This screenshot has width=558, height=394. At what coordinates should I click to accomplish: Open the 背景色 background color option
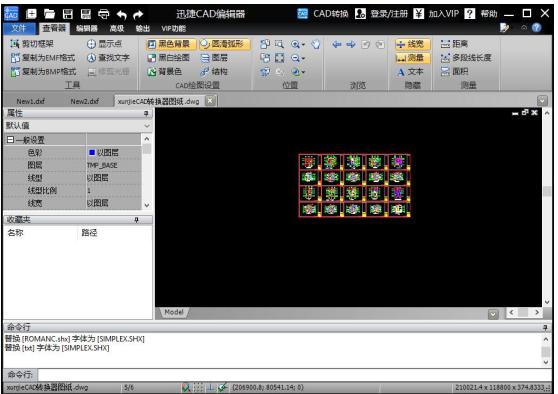click(x=164, y=72)
